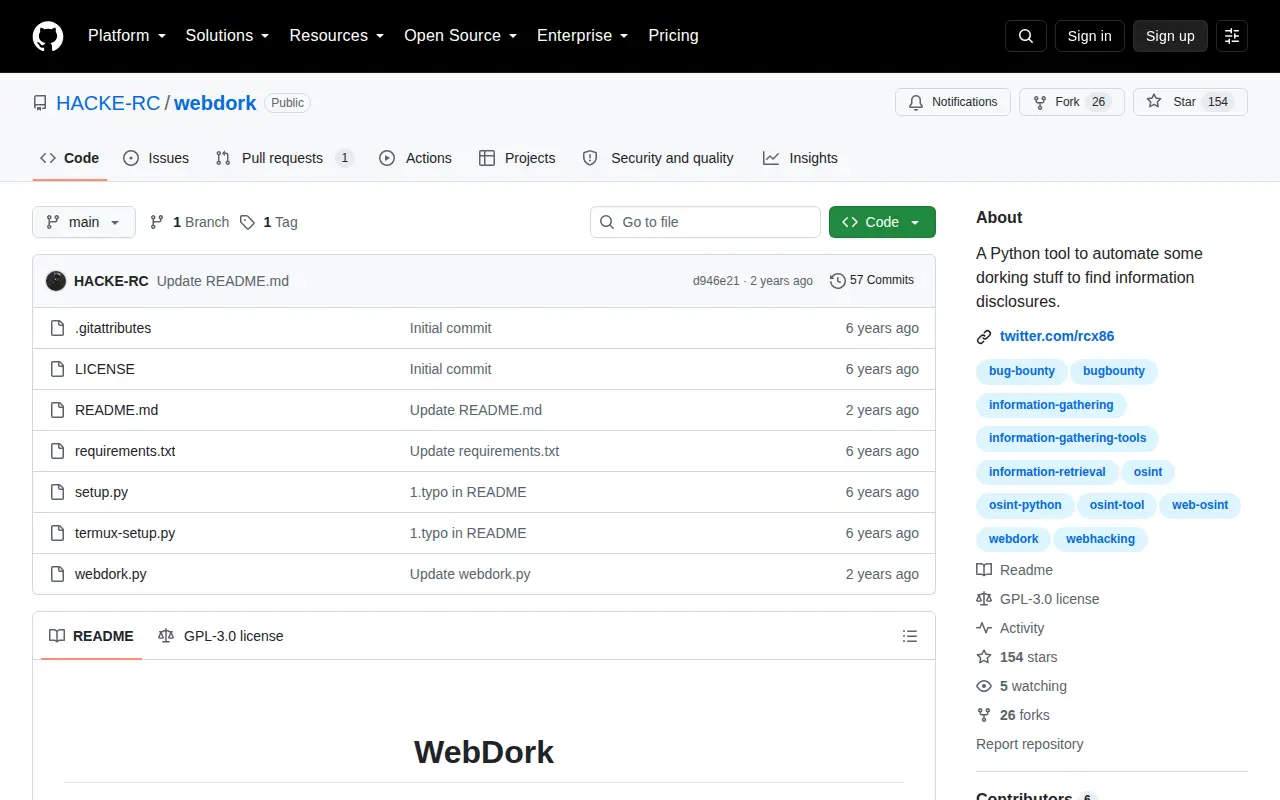Screen dimensions: 1280x800
Task: View 26 forks link
Action: click(1013, 715)
